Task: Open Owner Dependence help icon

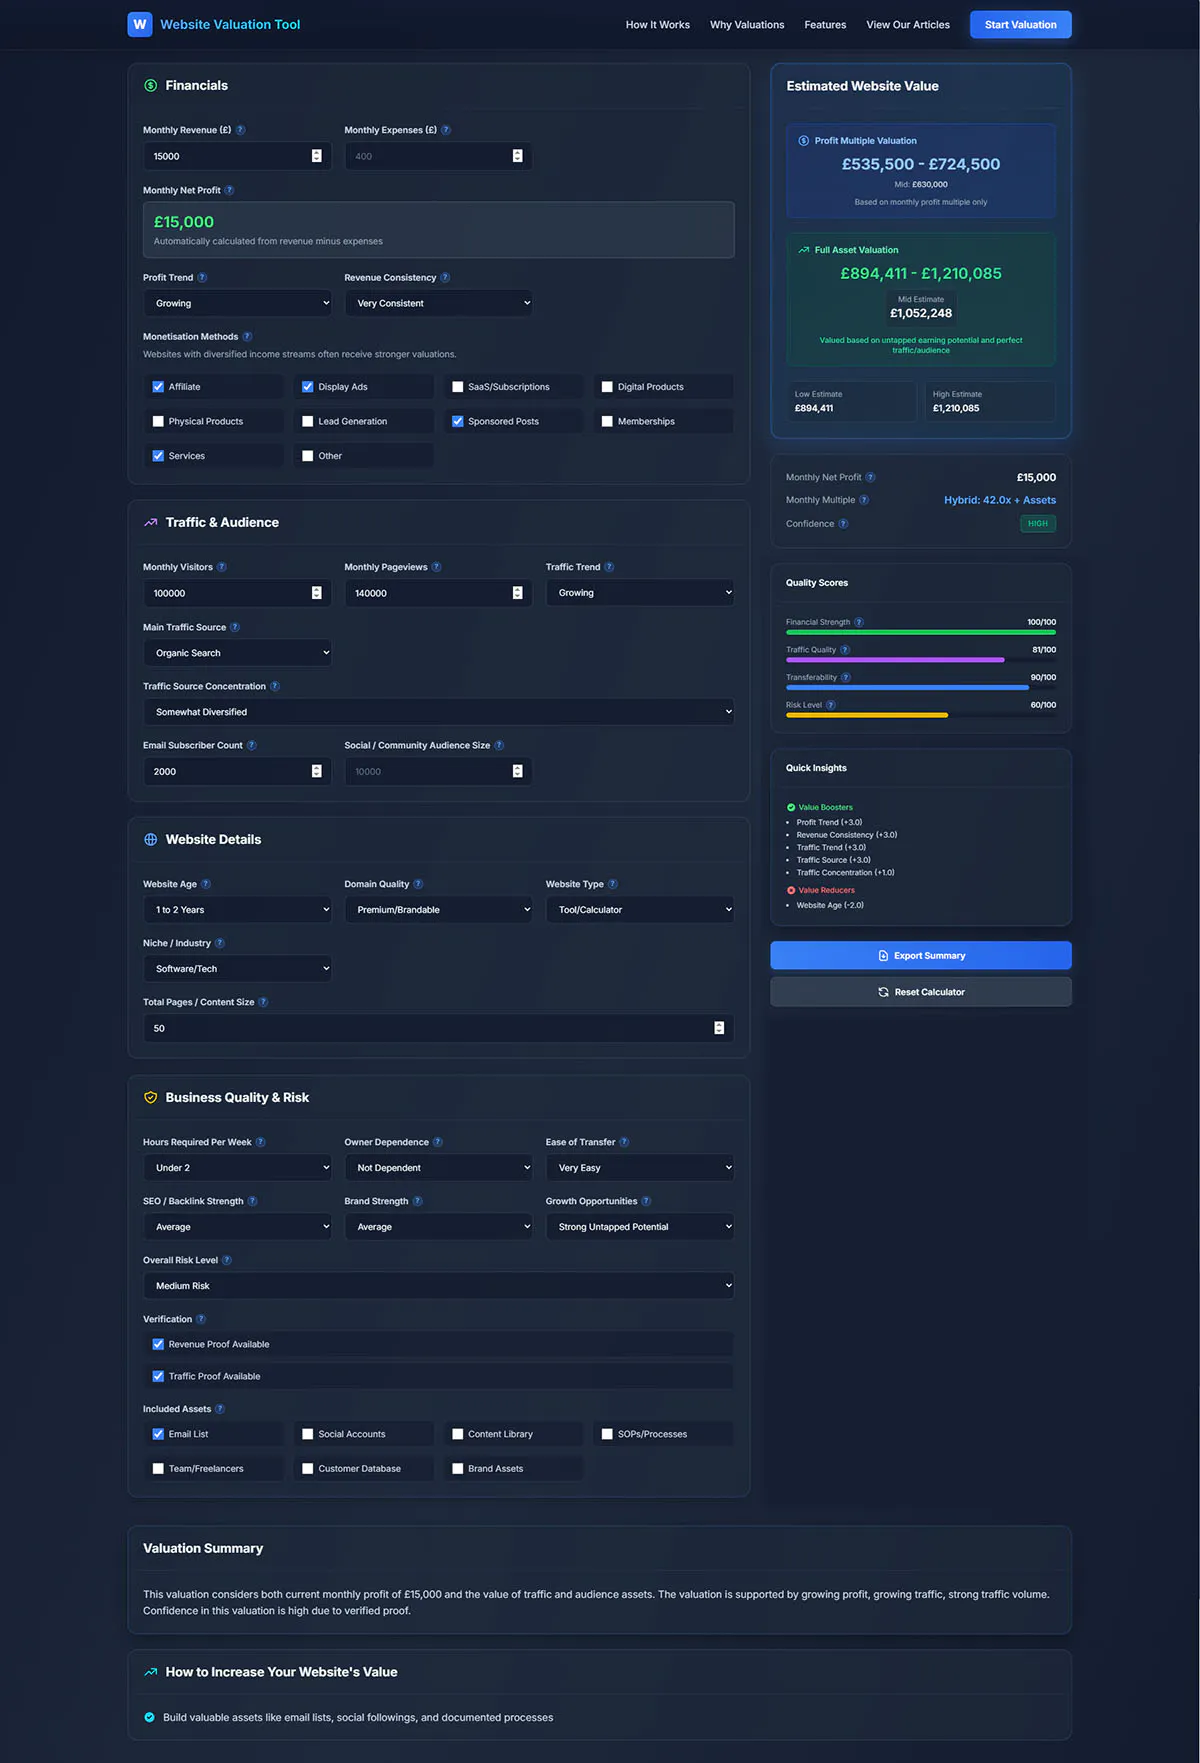Action: pos(437,1142)
